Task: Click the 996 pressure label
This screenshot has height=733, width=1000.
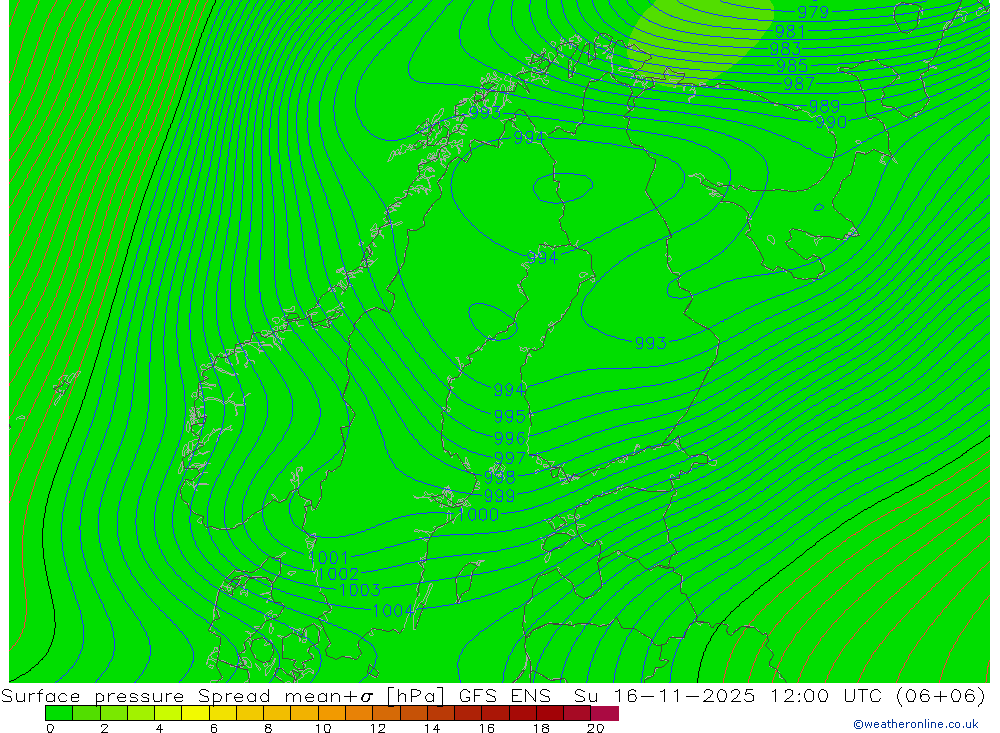Action: pyautogui.click(x=510, y=438)
